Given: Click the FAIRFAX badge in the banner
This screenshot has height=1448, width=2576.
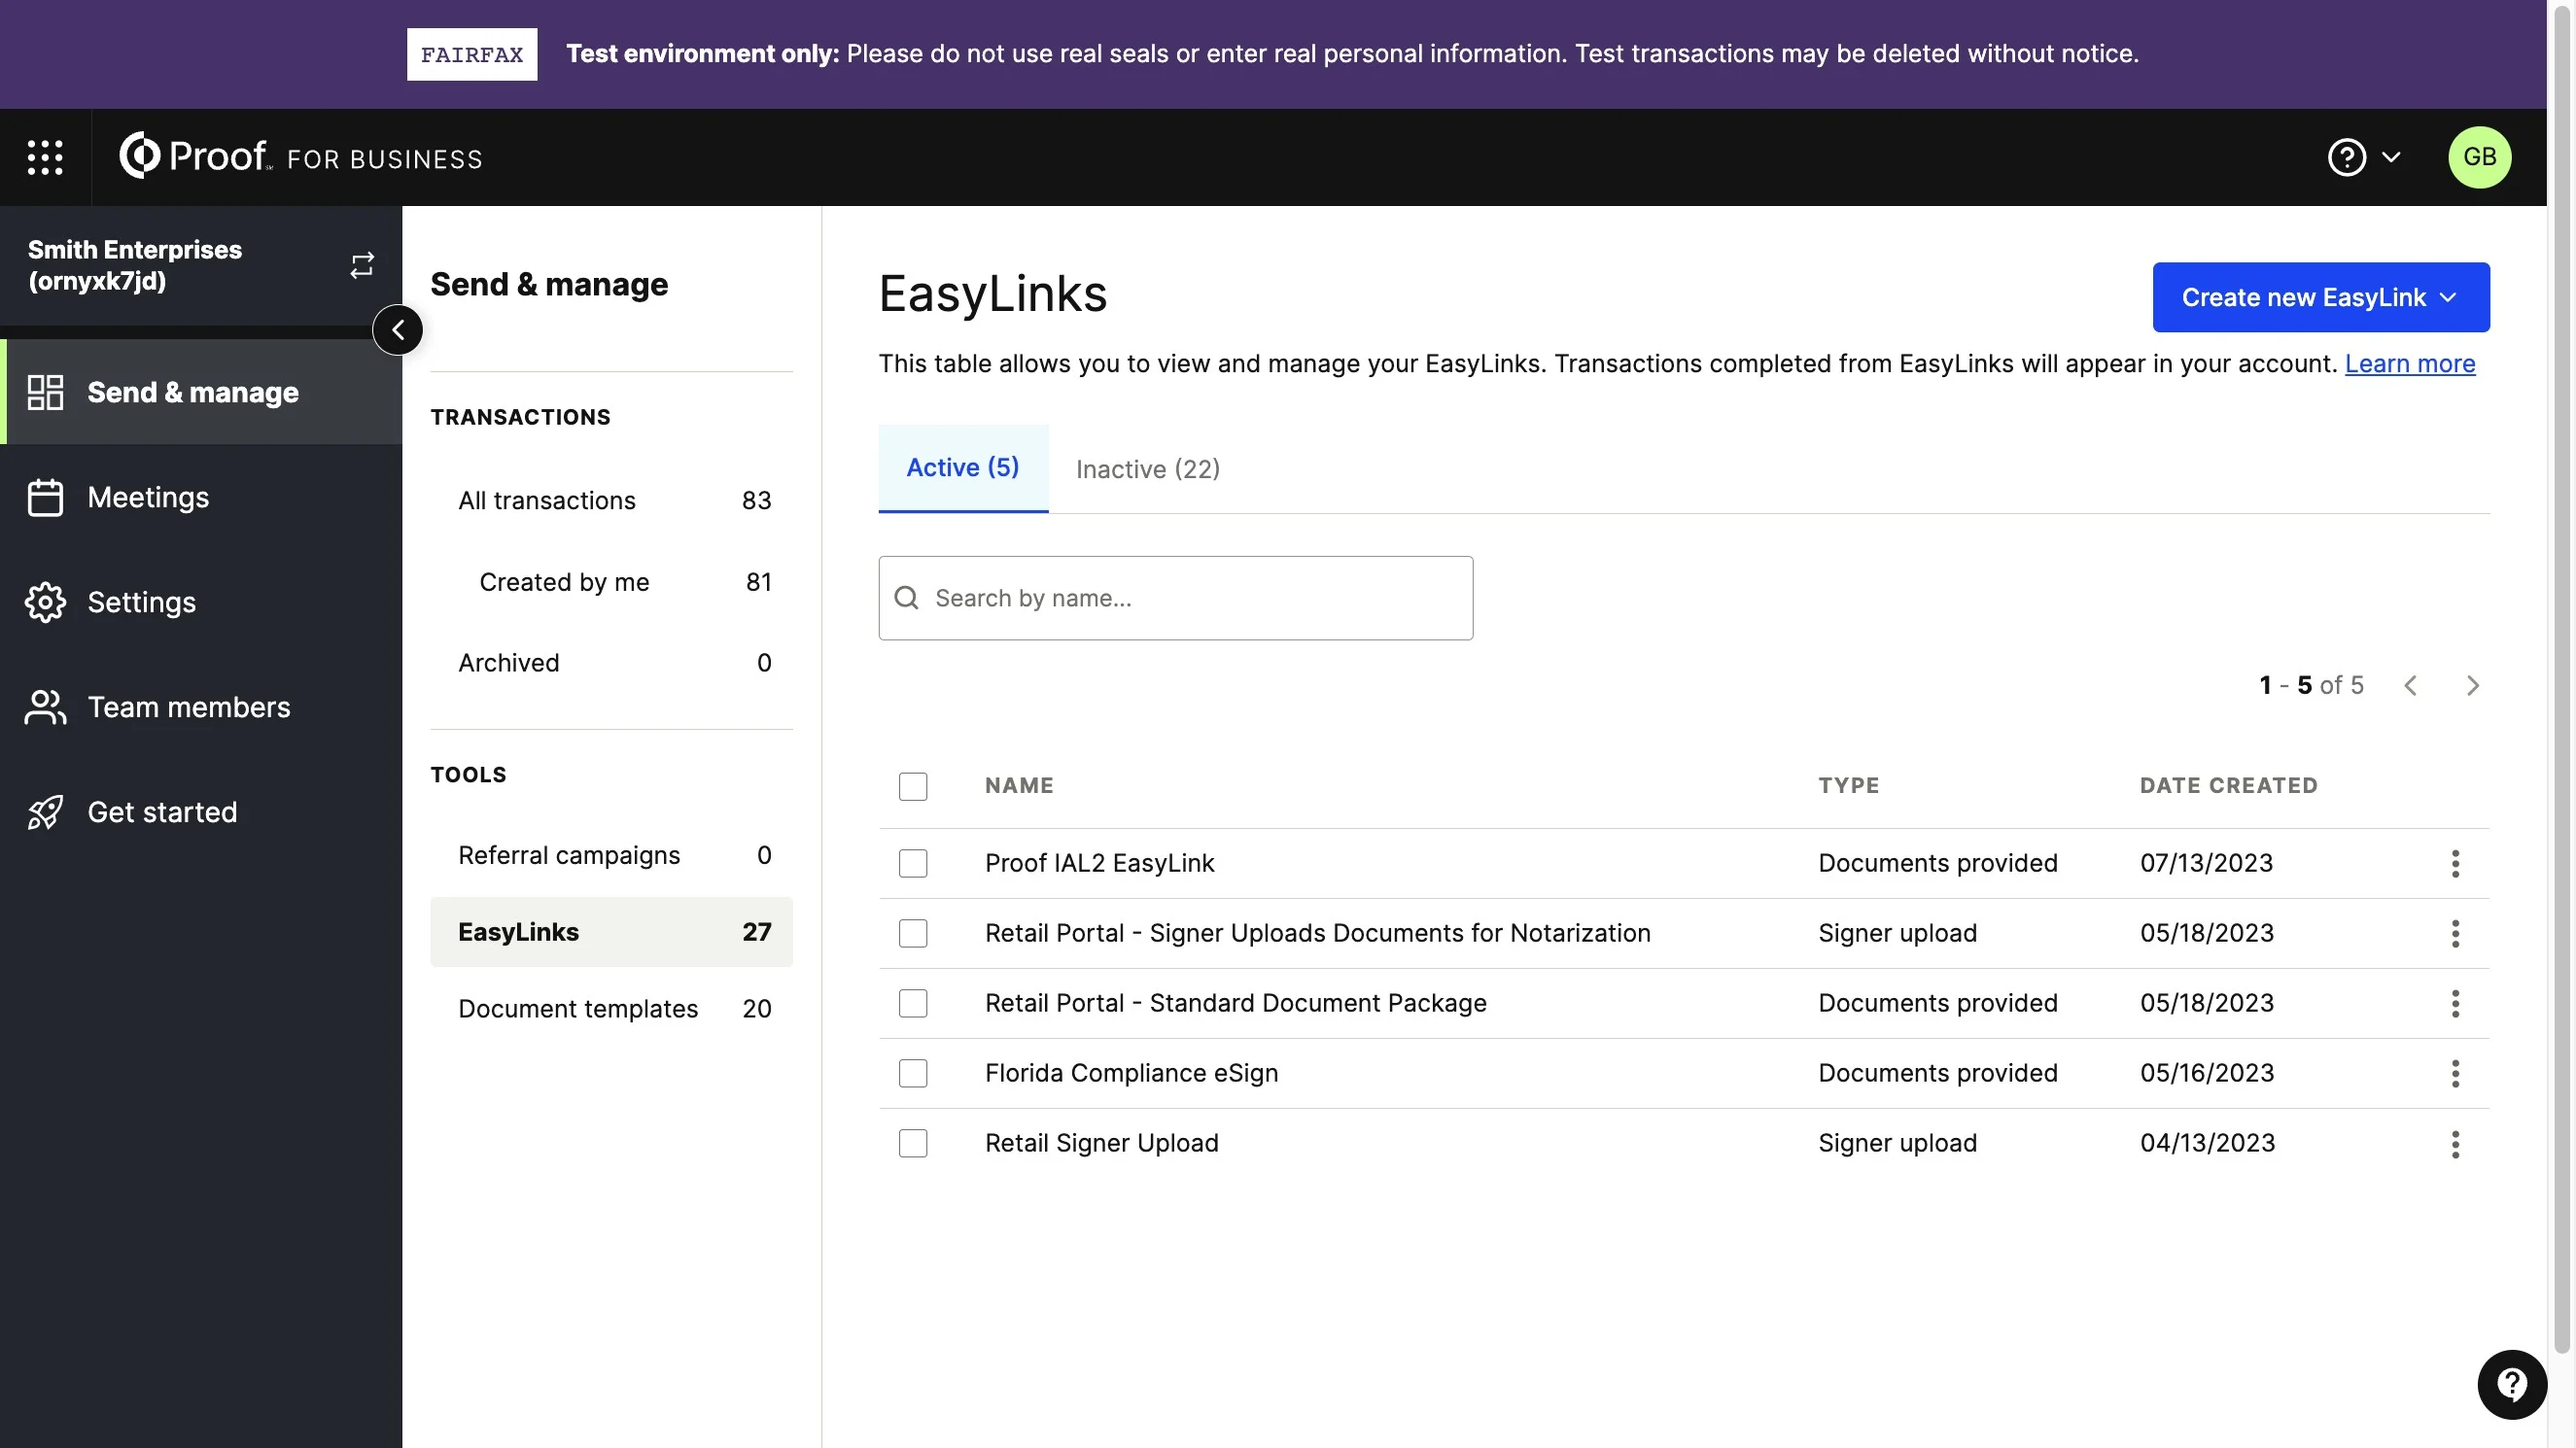Looking at the screenshot, I should [x=472, y=54].
